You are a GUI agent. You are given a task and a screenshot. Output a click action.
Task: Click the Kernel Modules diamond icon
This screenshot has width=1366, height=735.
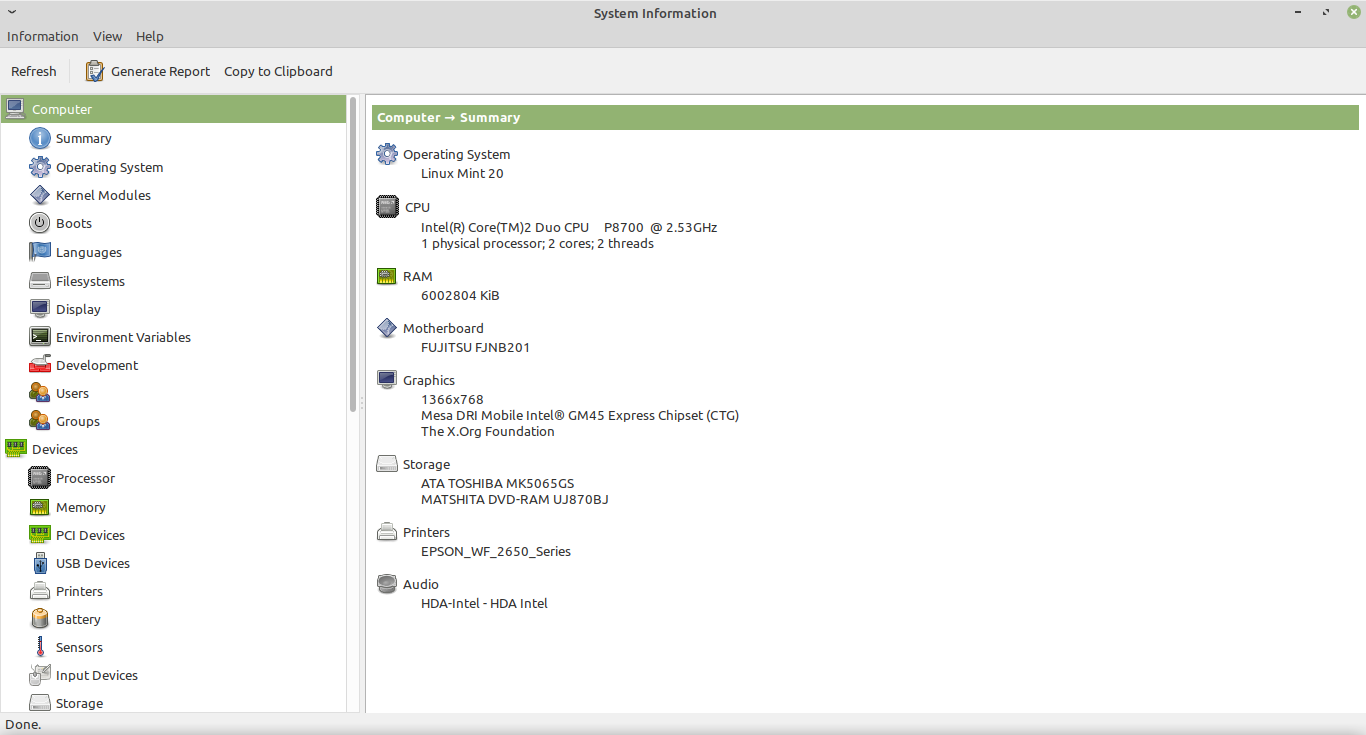pyautogui.click(x=40, y=195)
